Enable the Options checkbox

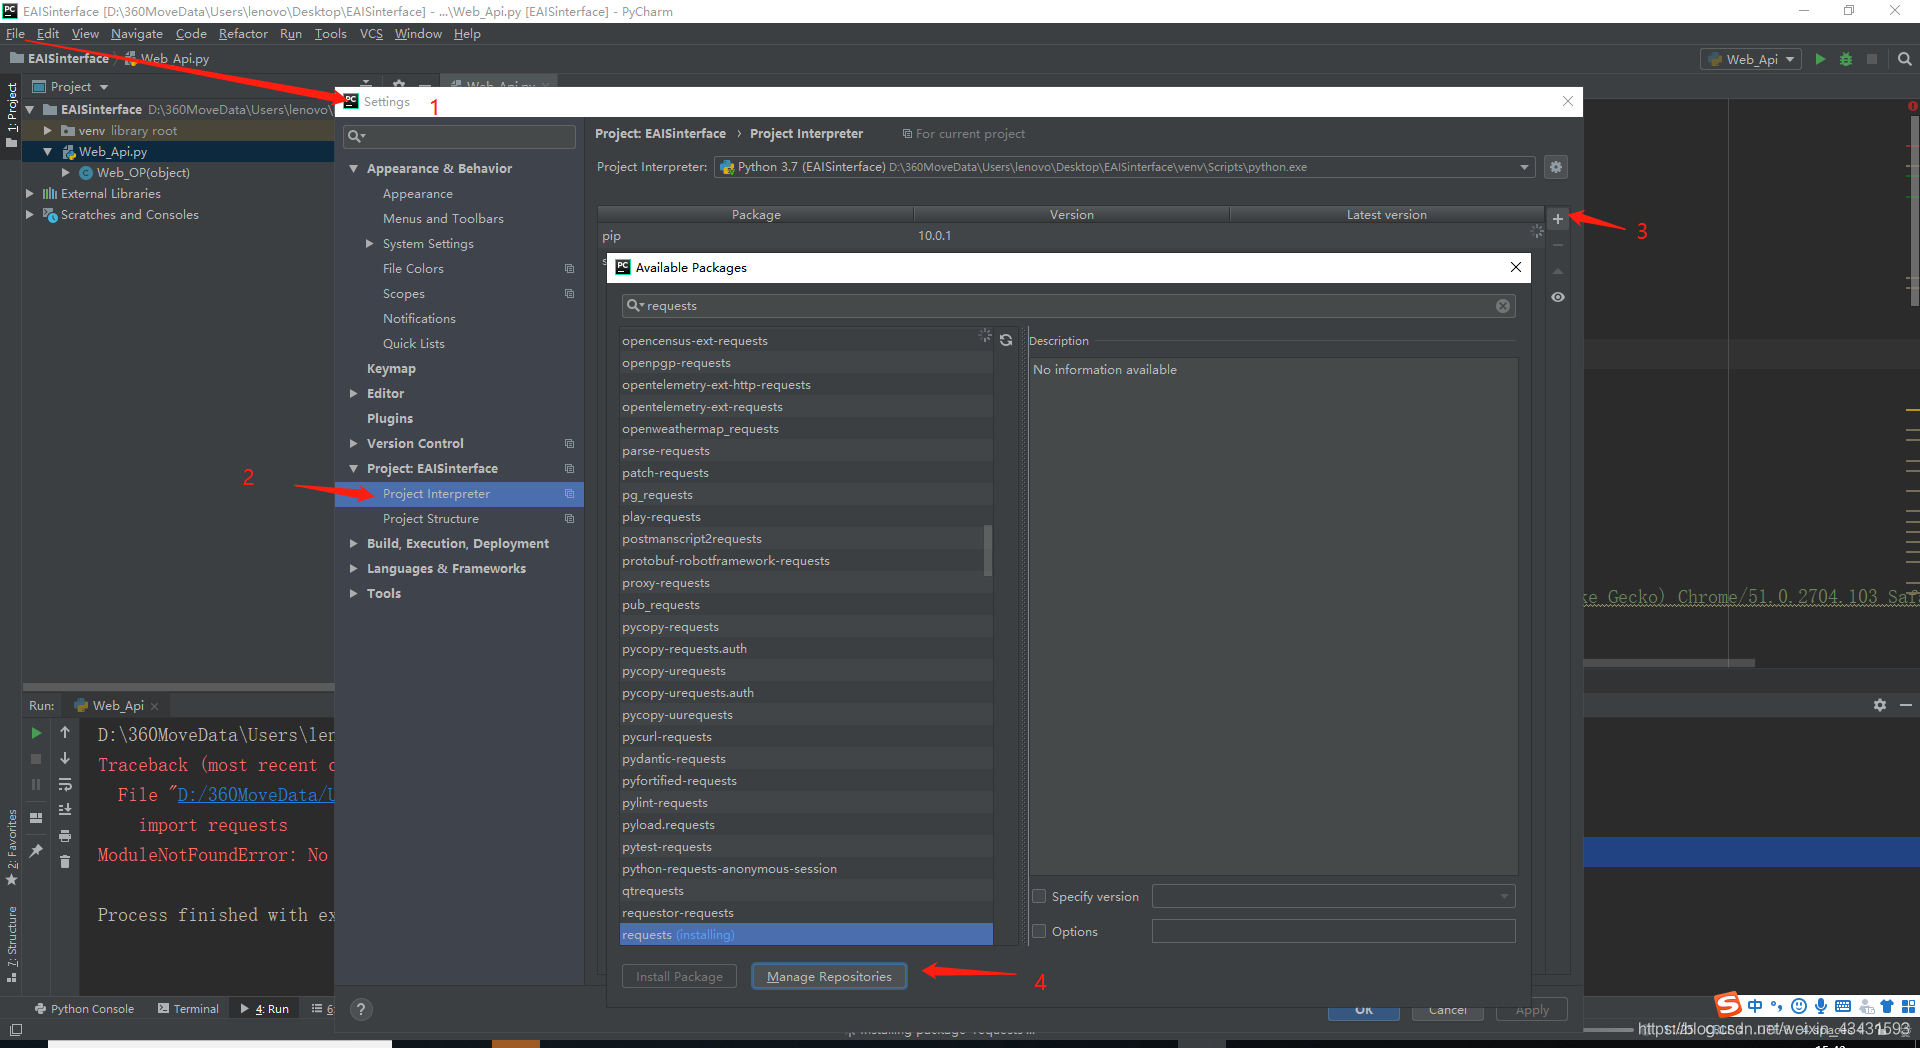click(x=1039, y=932)
